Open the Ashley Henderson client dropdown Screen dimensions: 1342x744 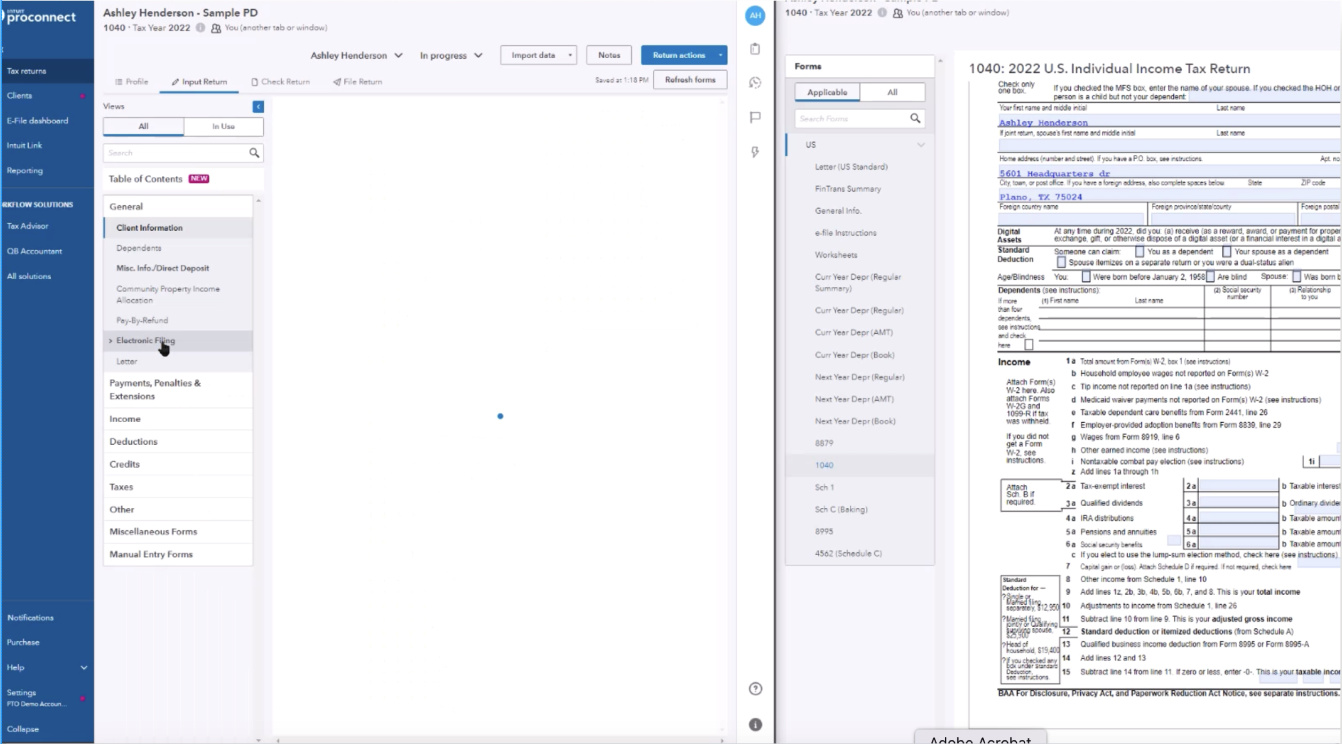pyautogui.click(x=356, y=55)
